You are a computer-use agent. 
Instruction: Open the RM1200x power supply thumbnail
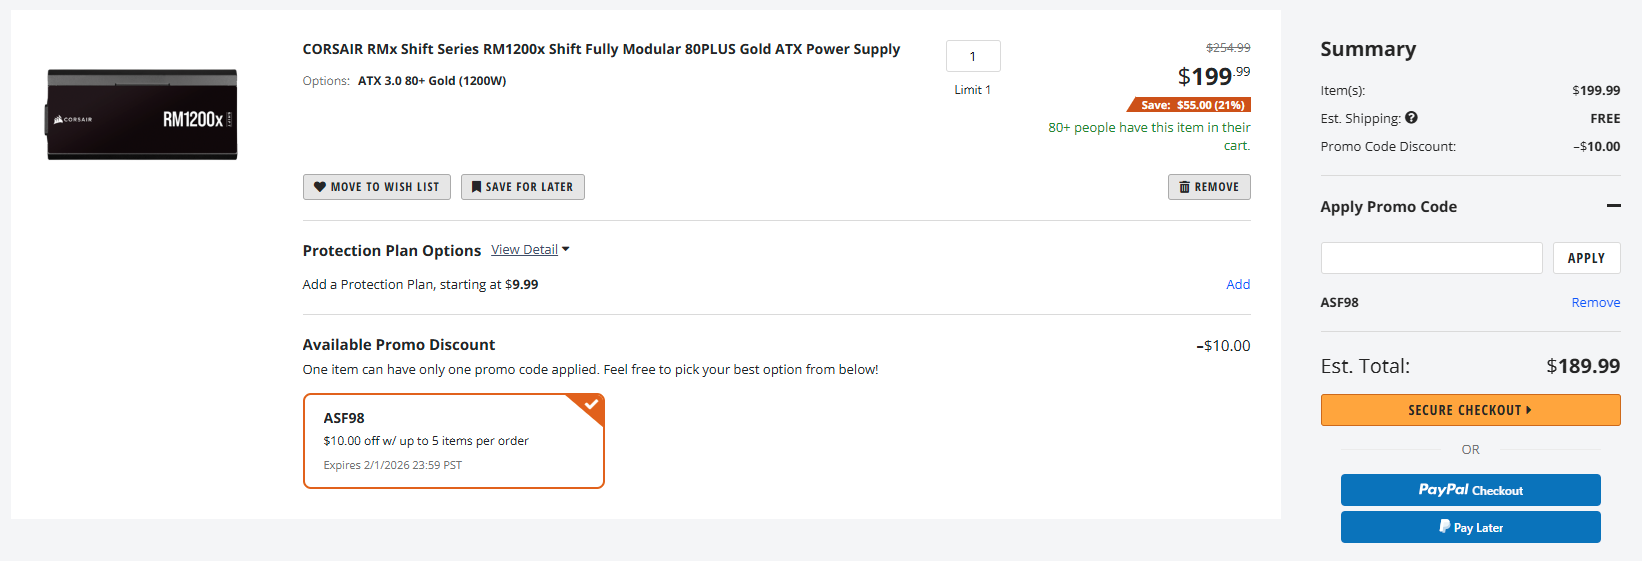click(142, 115)
